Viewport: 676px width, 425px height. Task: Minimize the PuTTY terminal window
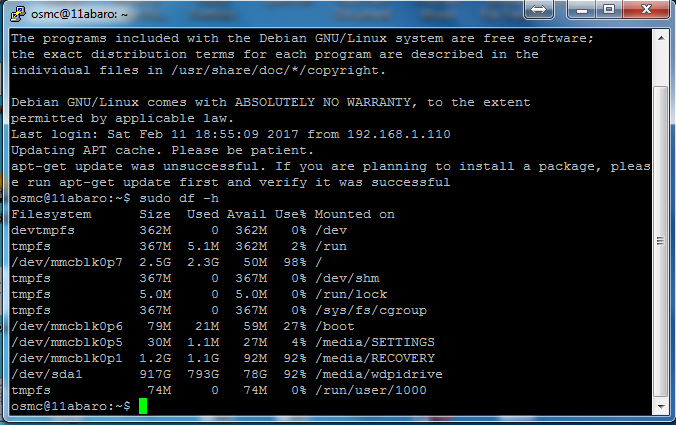coord(582,9)
